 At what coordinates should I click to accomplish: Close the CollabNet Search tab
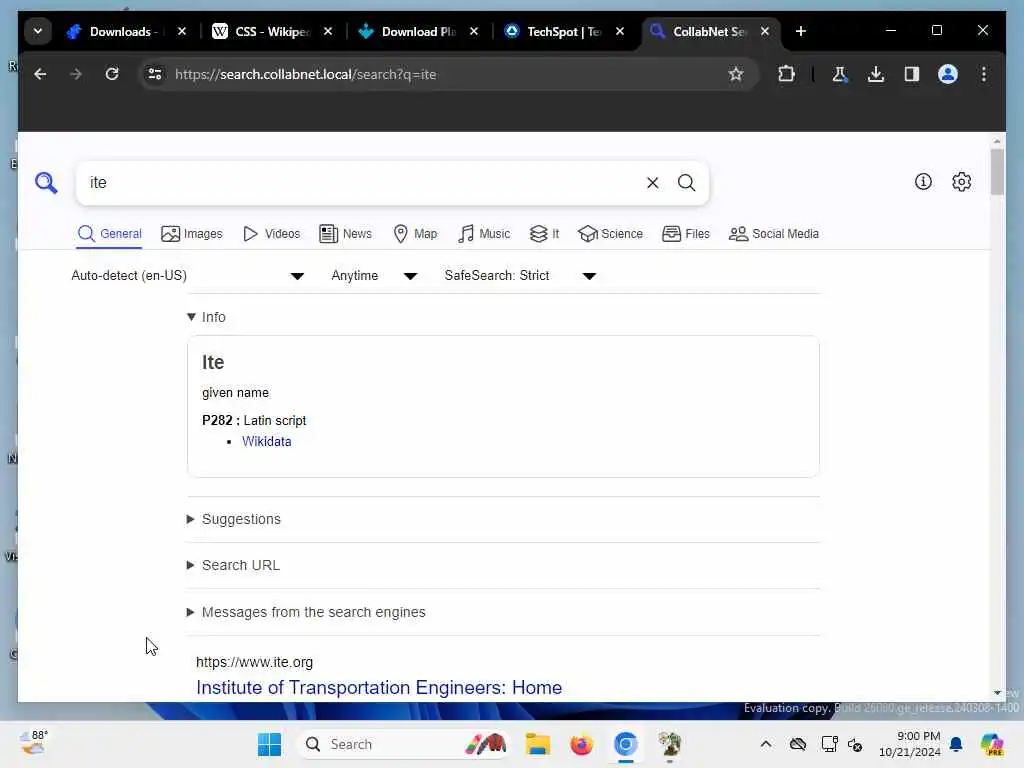(x=765, y=31)
